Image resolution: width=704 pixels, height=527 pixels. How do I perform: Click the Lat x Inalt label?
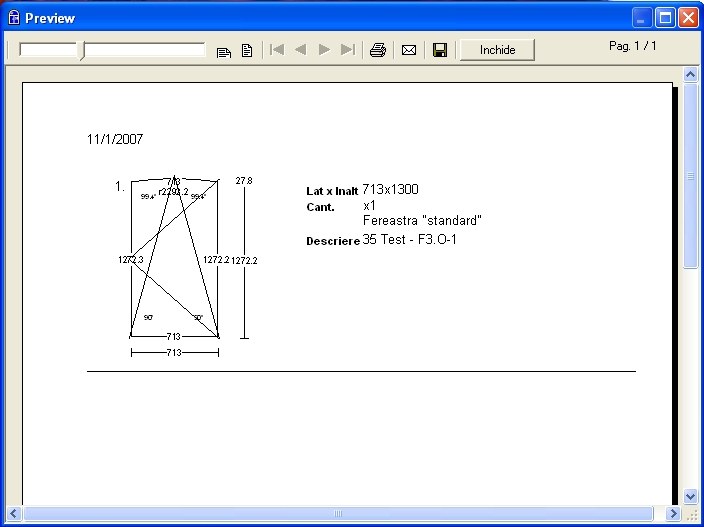[332, 191]
